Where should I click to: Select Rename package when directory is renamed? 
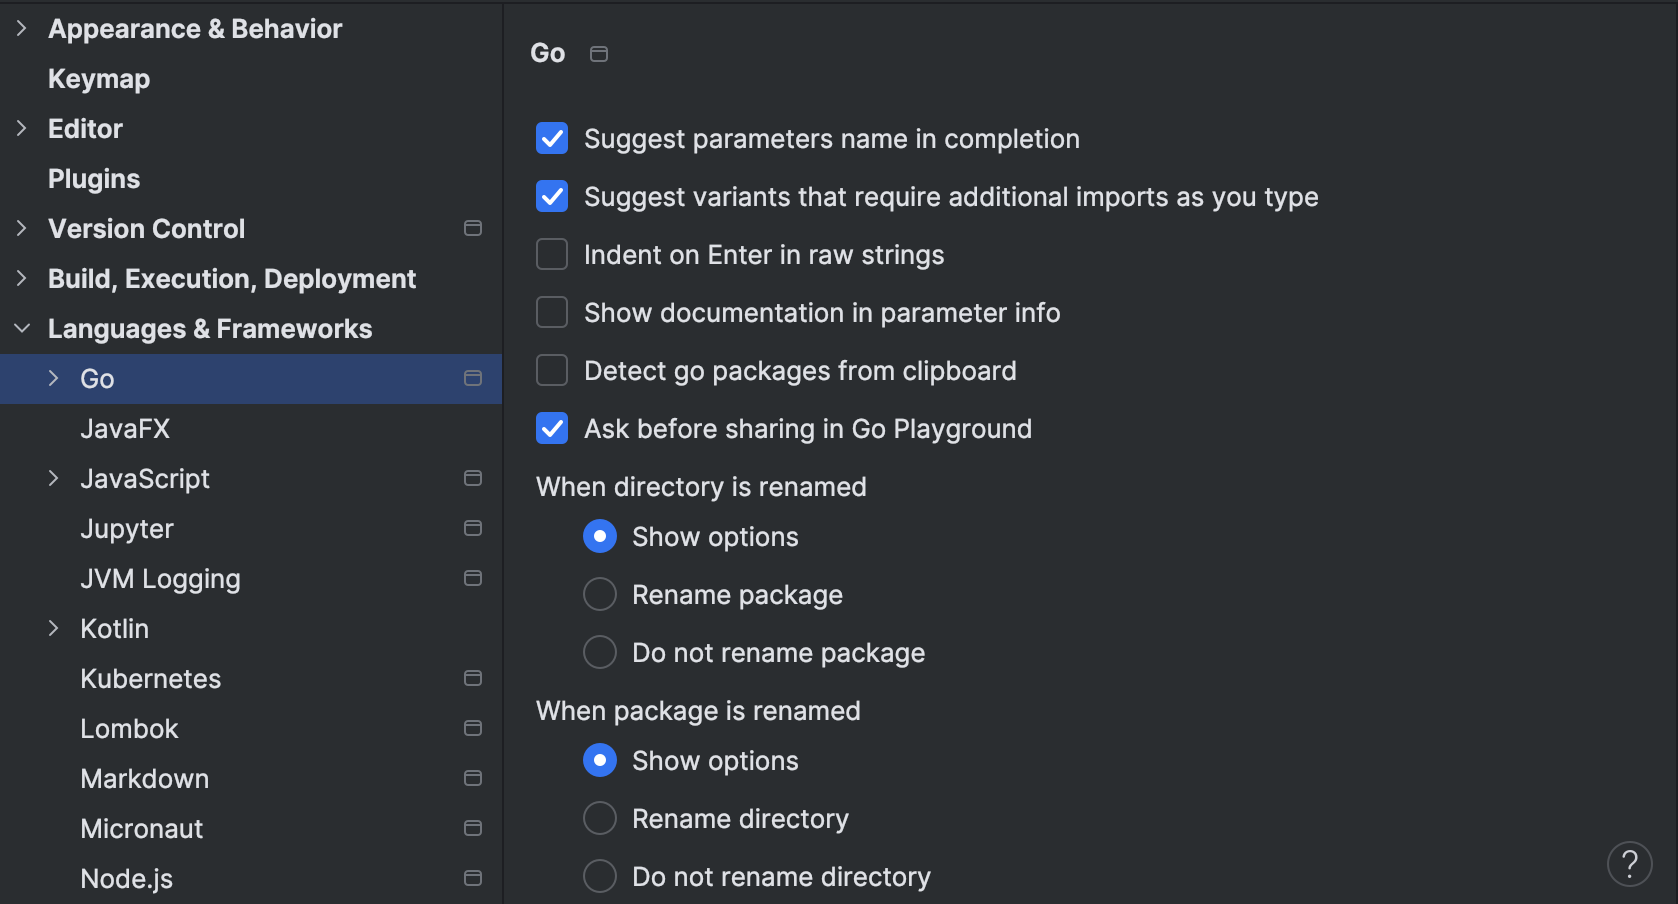coord(599,594)
